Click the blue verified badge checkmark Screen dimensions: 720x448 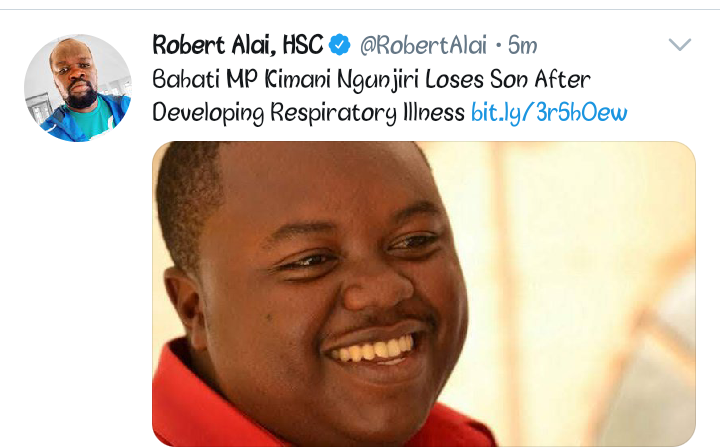340,45
